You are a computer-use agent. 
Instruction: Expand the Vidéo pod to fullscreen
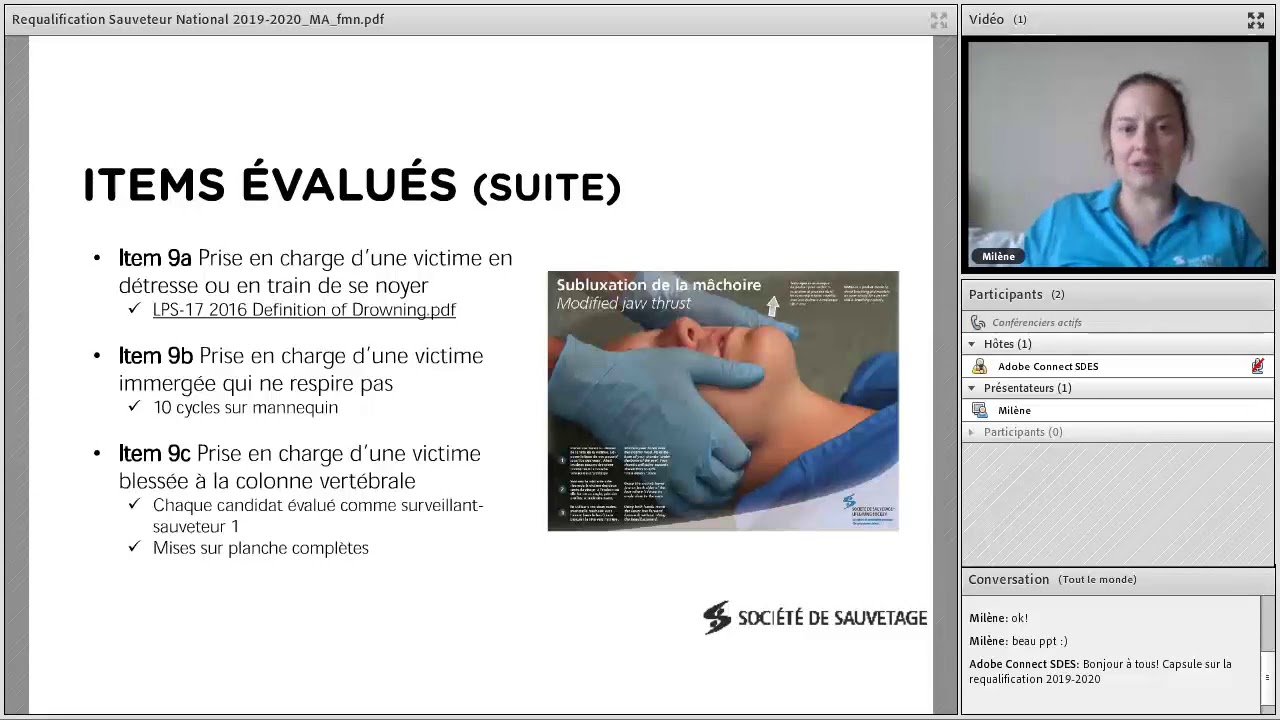tap(1256, 20)
